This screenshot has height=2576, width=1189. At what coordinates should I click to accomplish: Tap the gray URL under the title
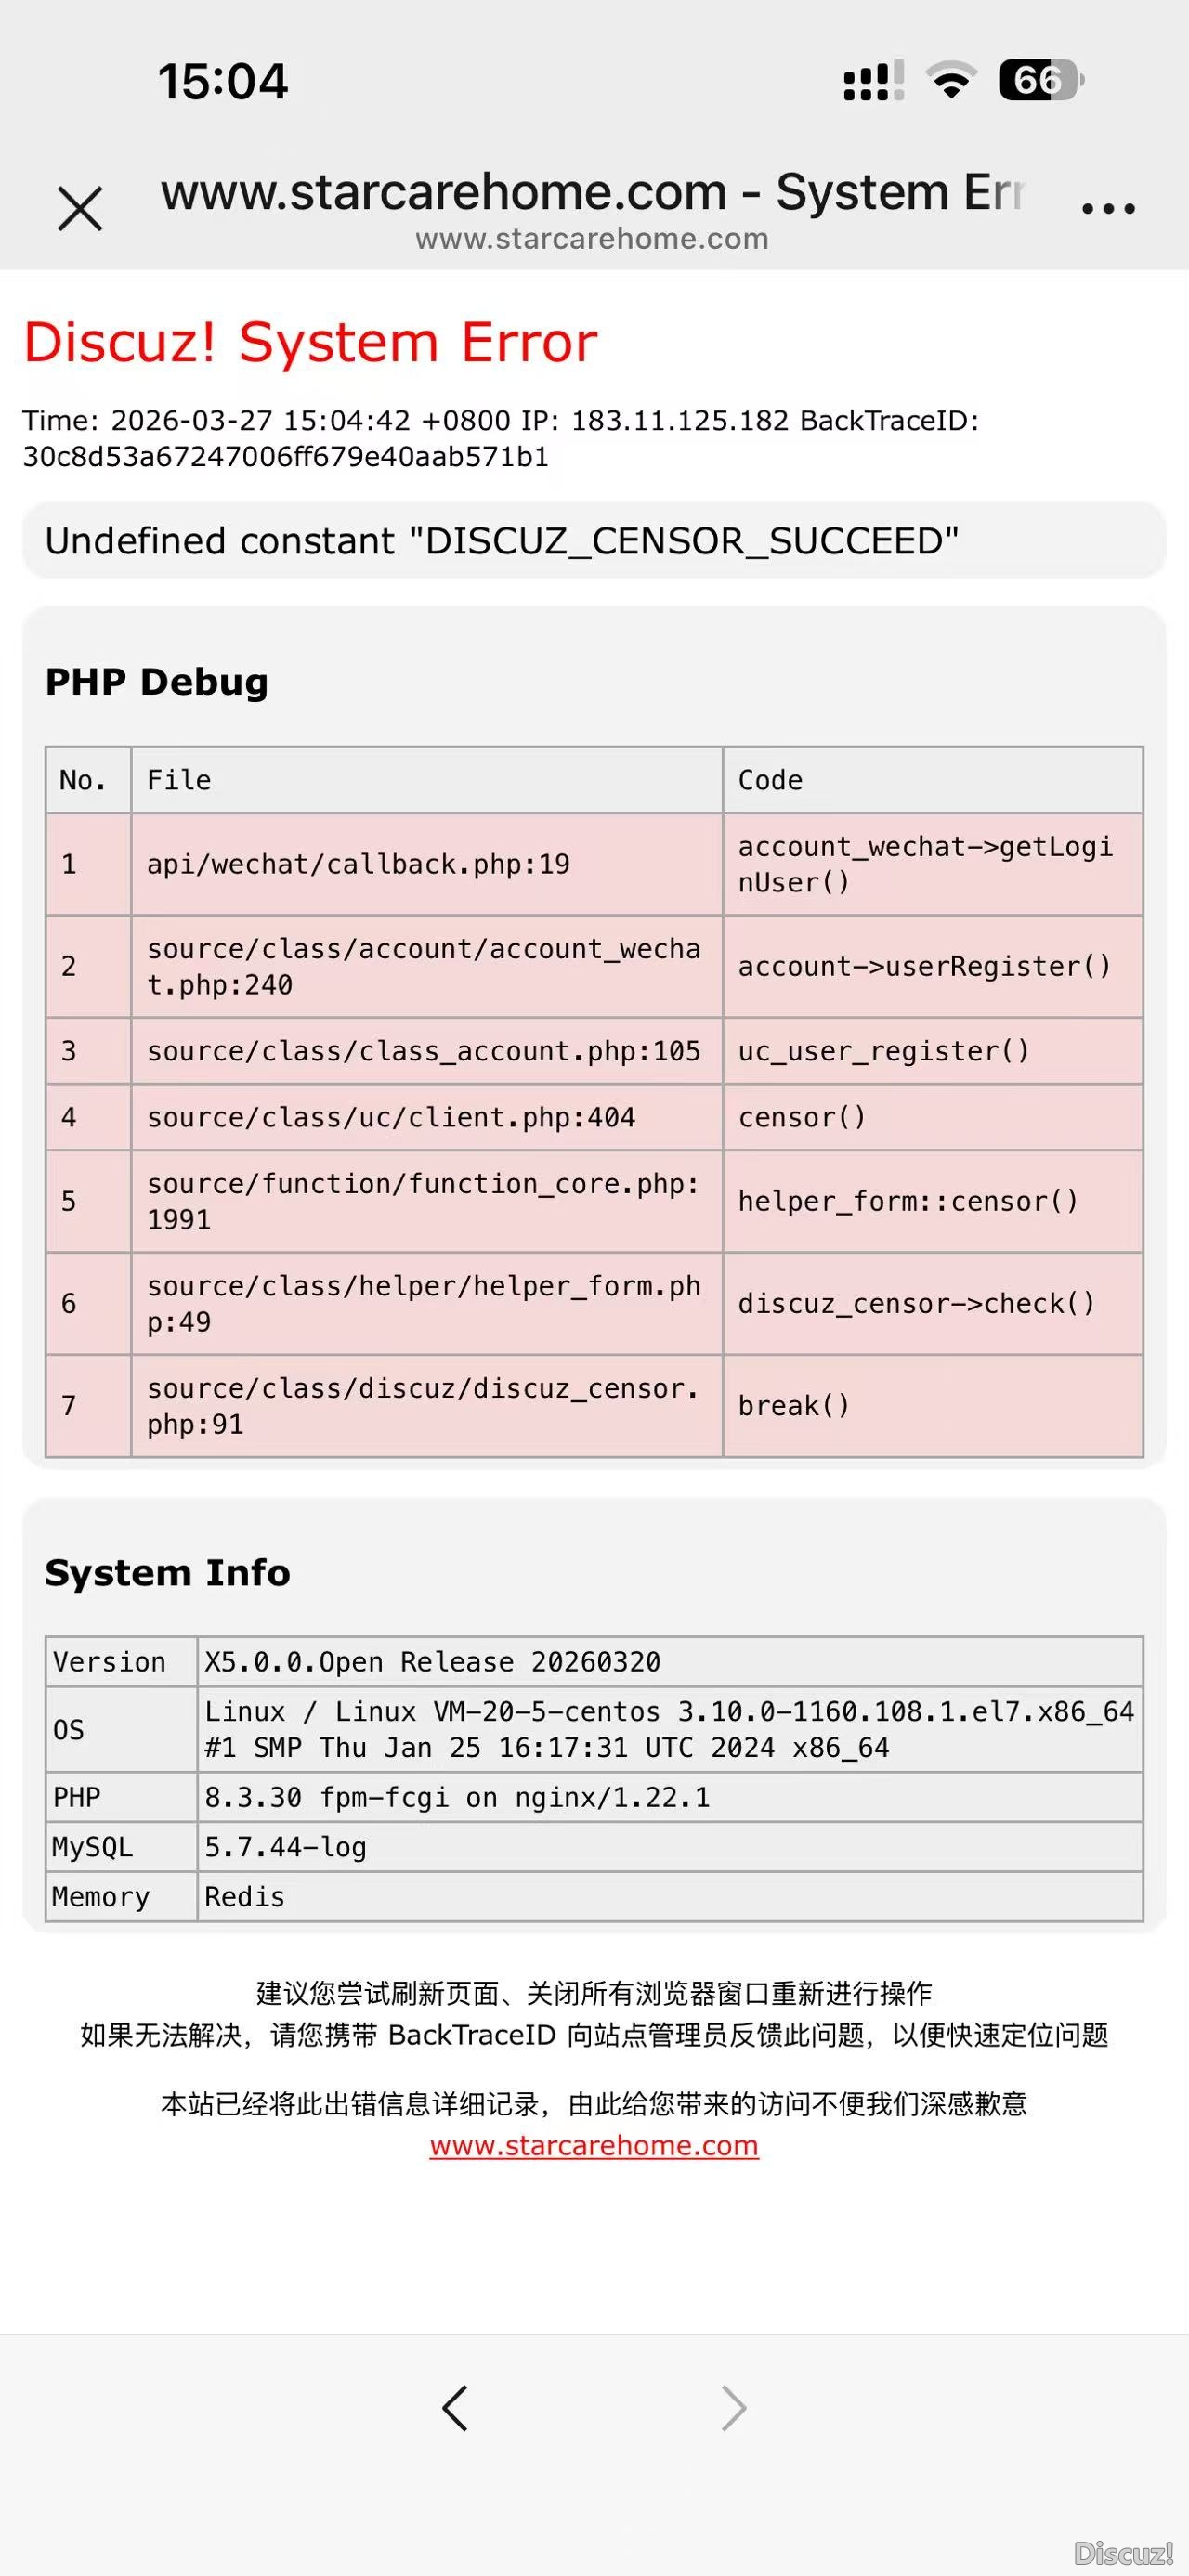point(592,239)
